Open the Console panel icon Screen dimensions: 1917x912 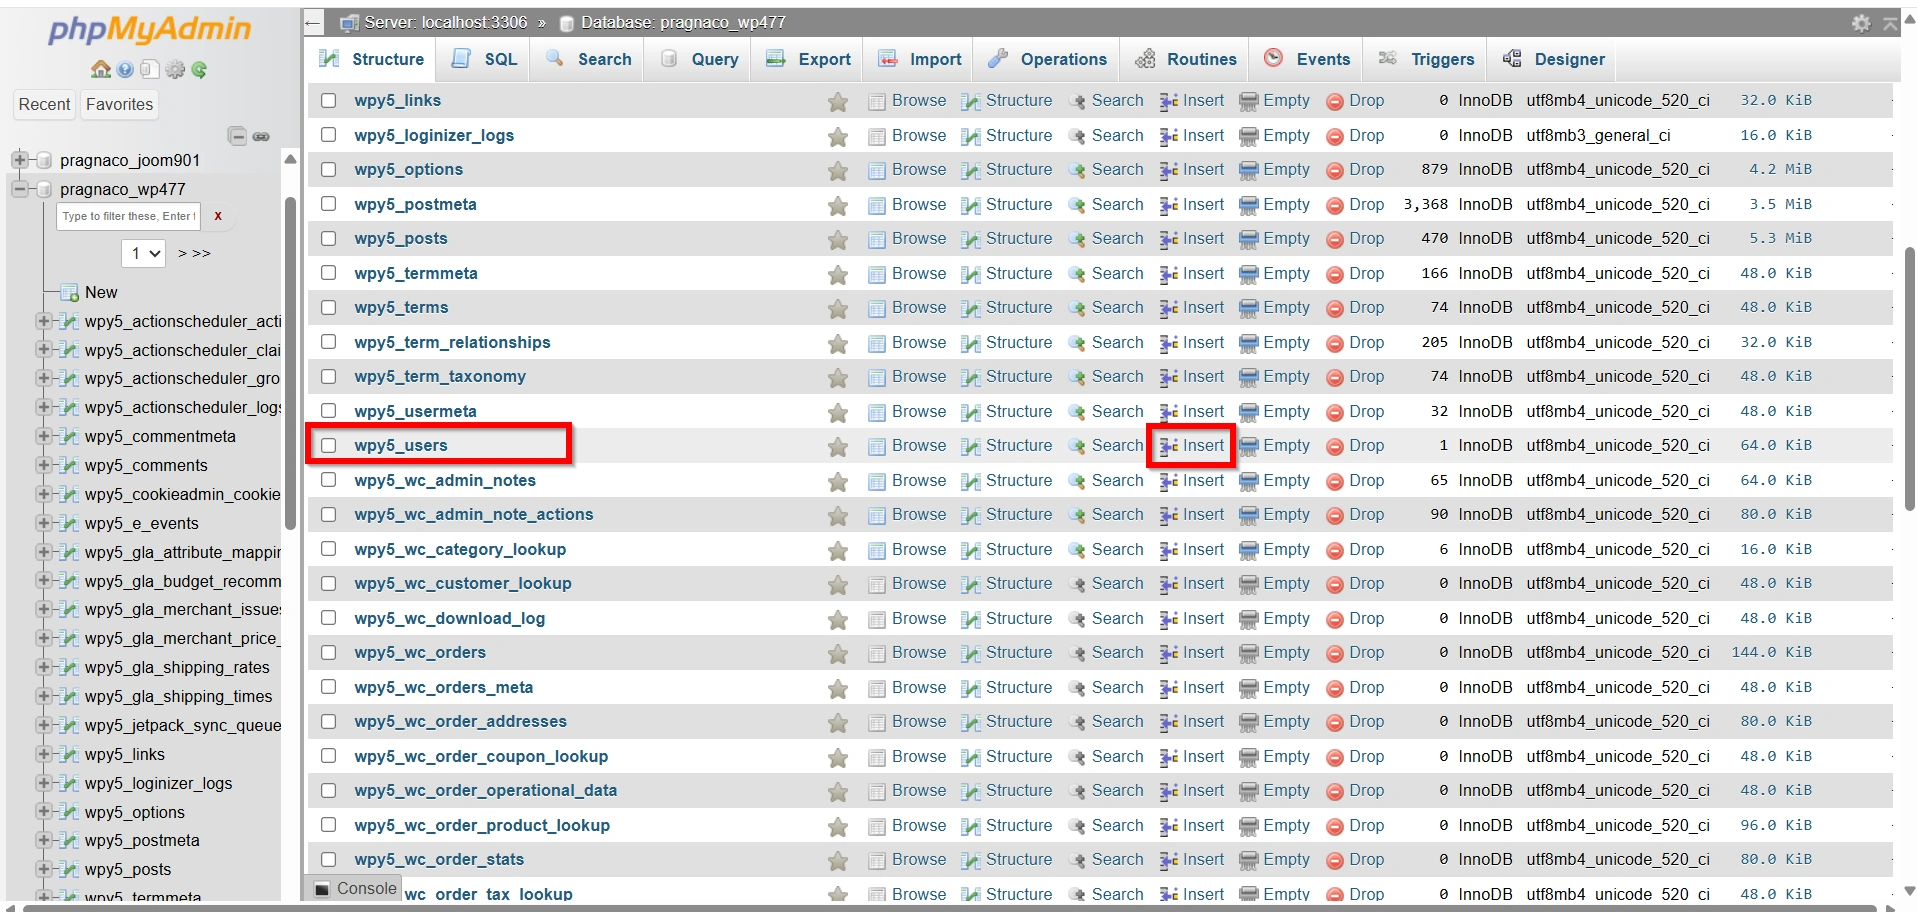tap(322, 888)
